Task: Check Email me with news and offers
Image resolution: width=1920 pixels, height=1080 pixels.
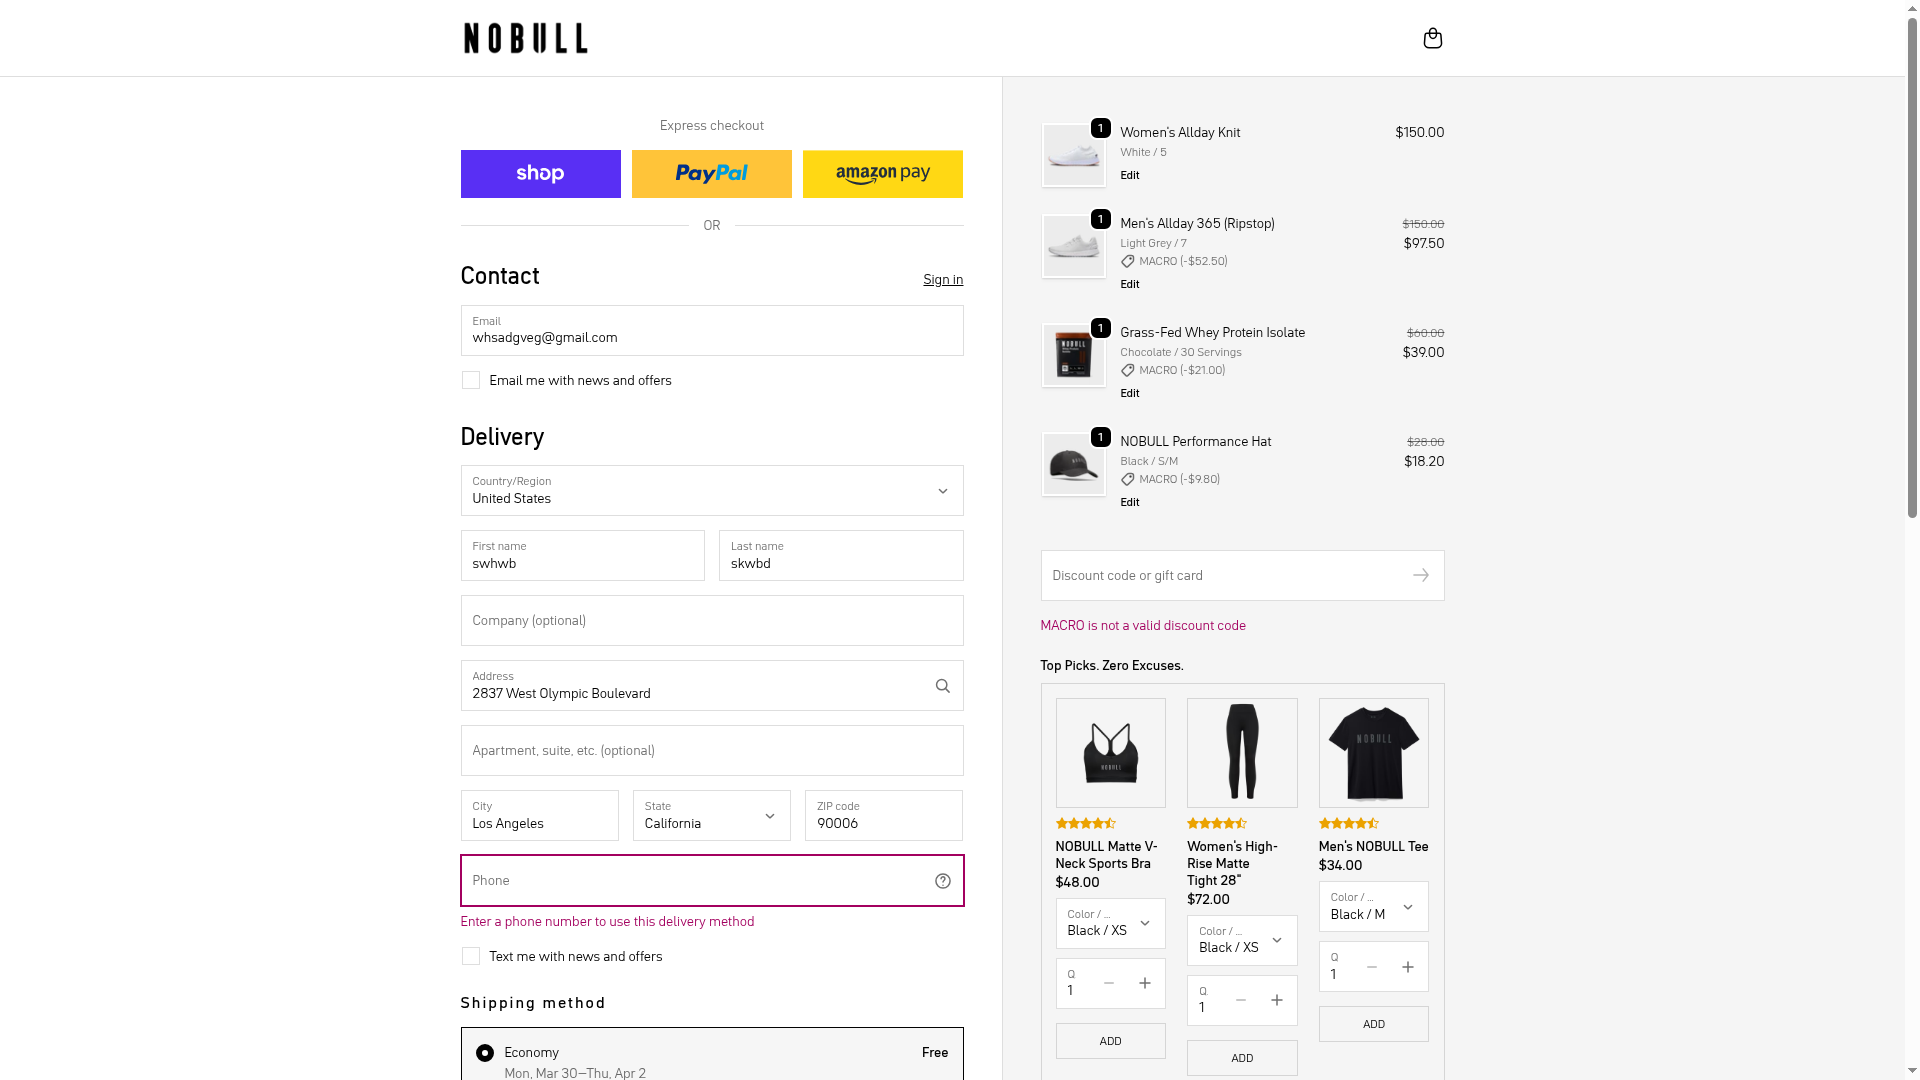Action: point(471,380)
